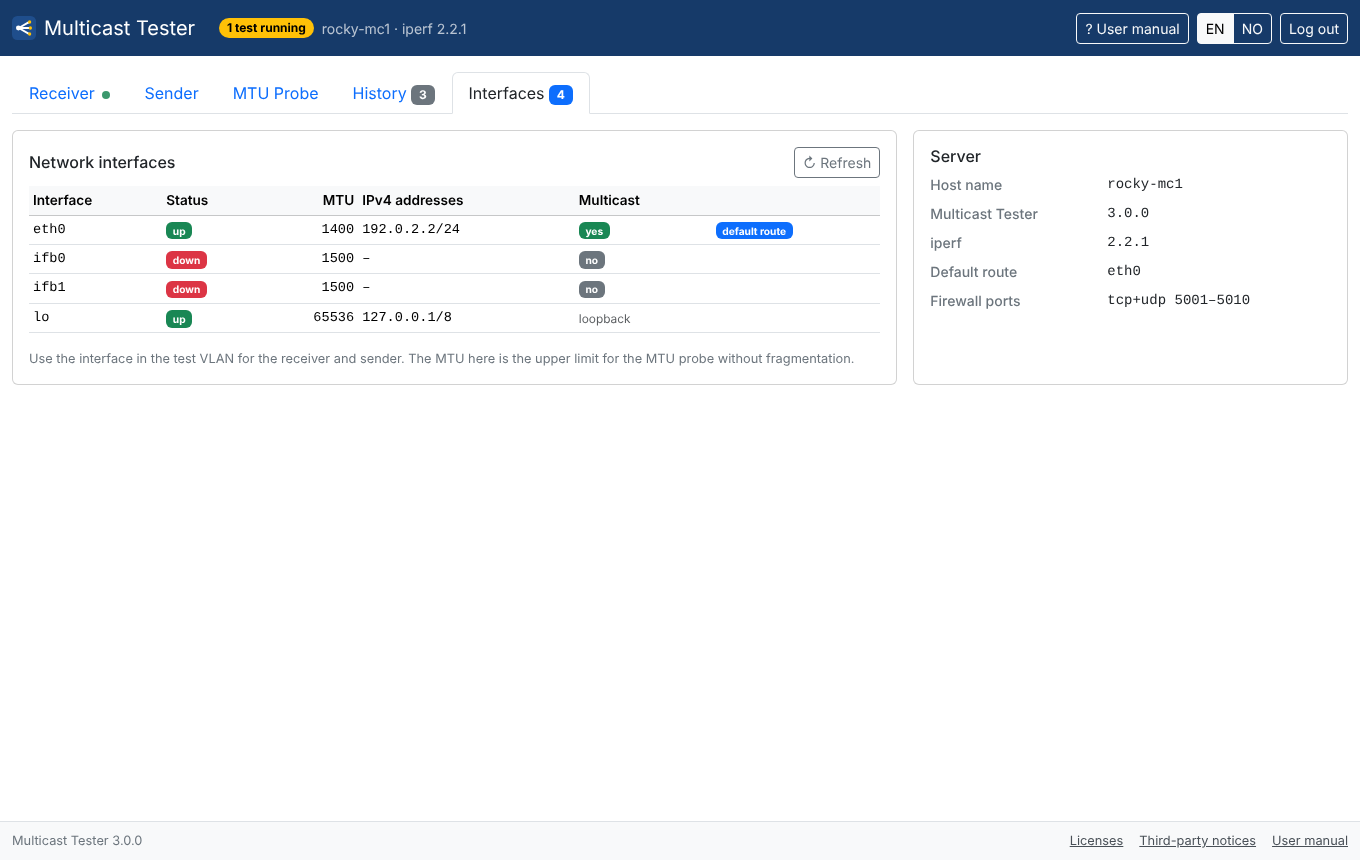Click the green dot on Receiver tab

(x=106, y=95)
